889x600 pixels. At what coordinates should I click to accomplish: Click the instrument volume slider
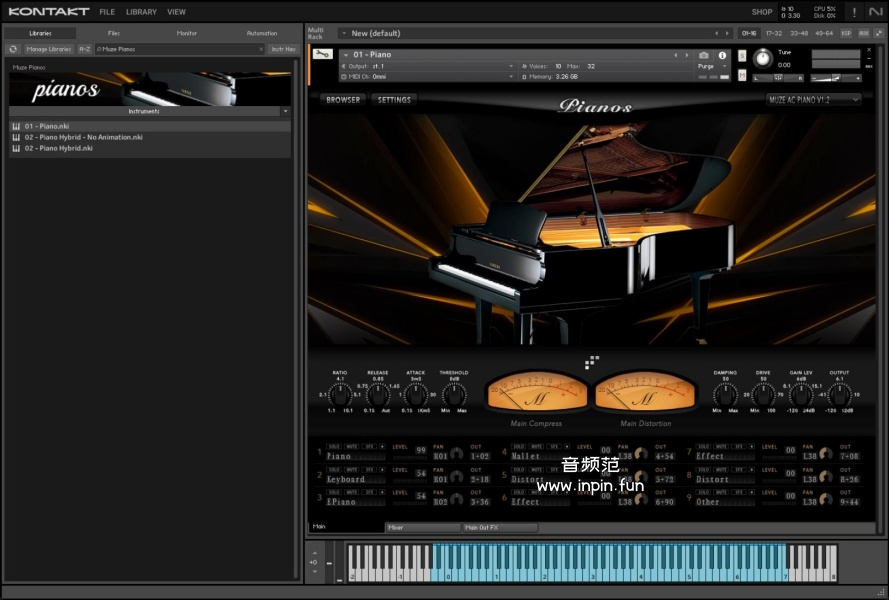[835, 77]
